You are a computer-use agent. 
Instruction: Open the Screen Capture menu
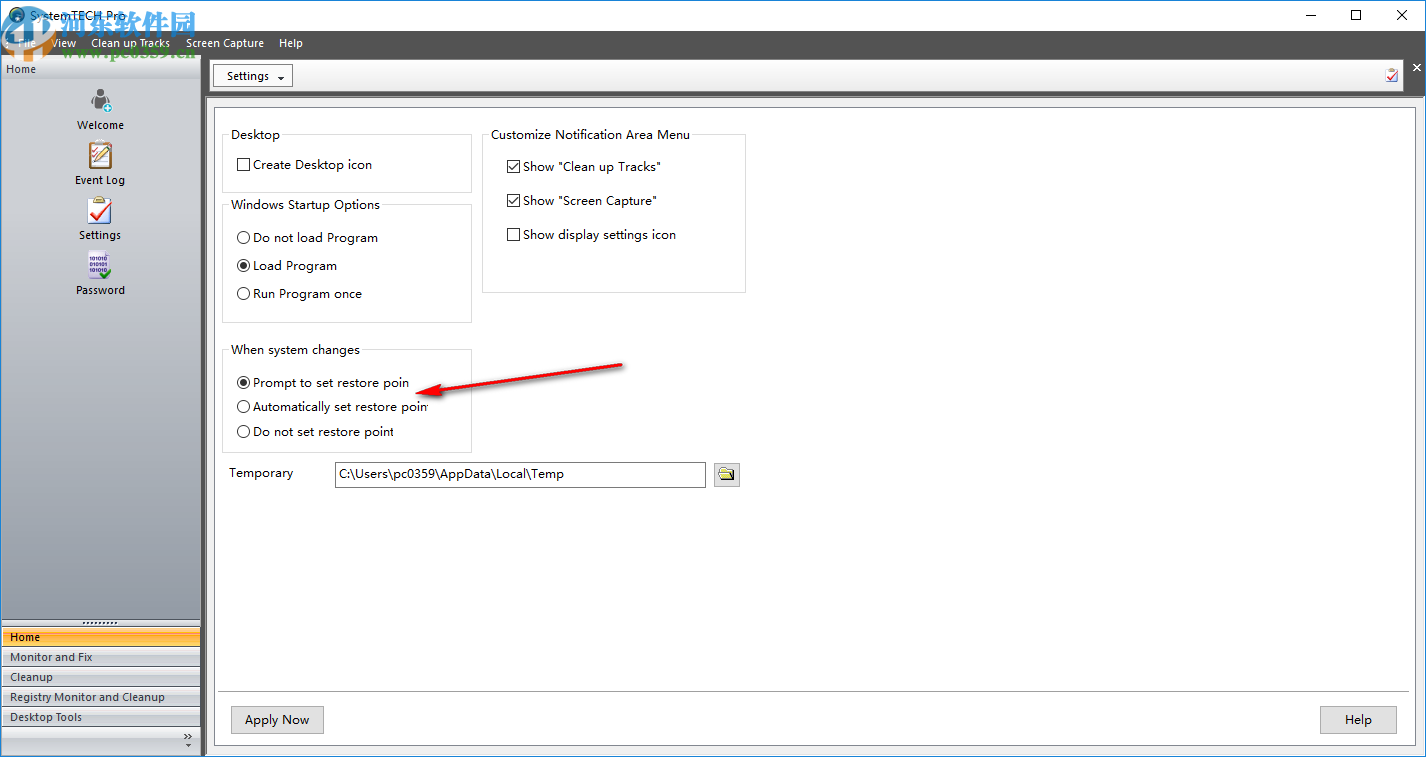[x=225, y=43]
